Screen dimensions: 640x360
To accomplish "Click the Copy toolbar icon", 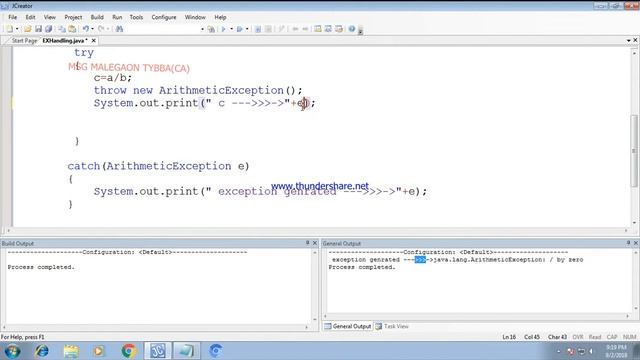I will pyautogui.click(x=62, y=29).
